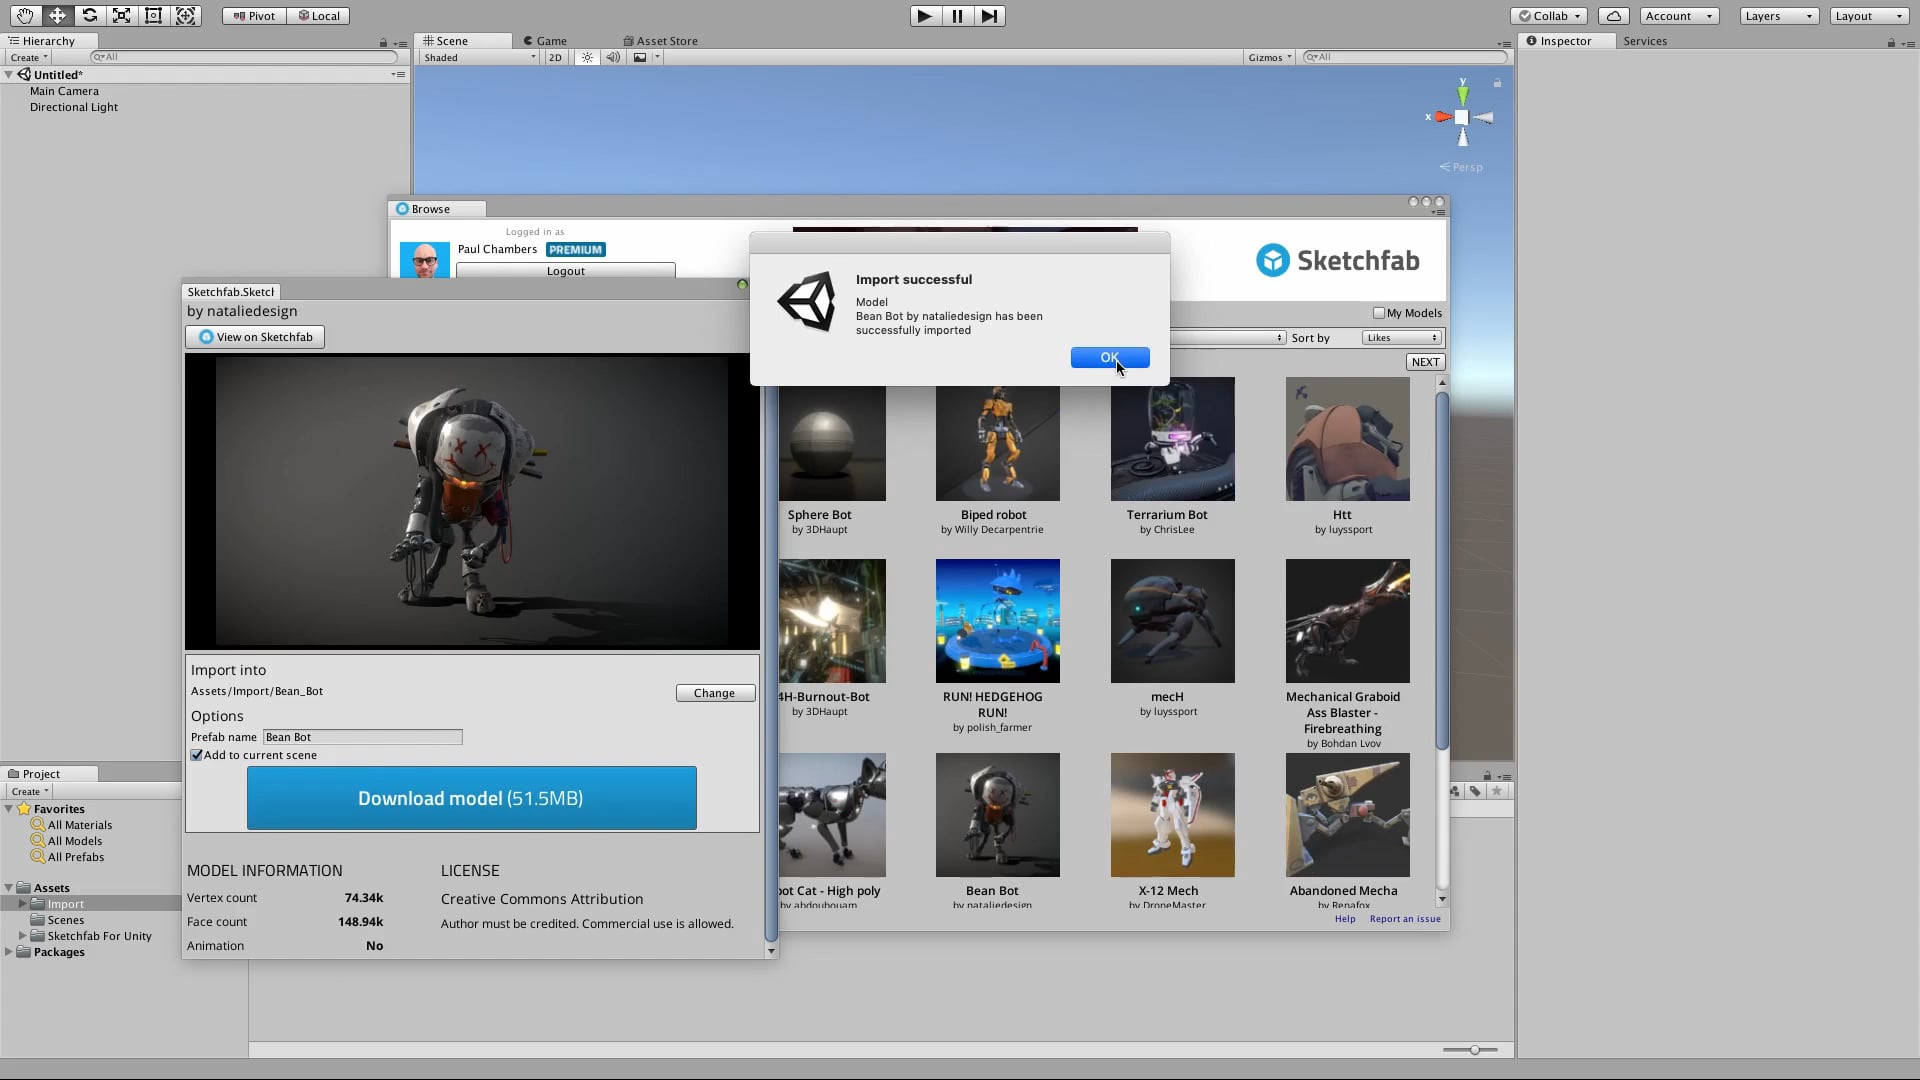Enable the My Models checkbox
This screenshot has width=1920, height=1080.
pyautogui.click(x=1377, y=312)
